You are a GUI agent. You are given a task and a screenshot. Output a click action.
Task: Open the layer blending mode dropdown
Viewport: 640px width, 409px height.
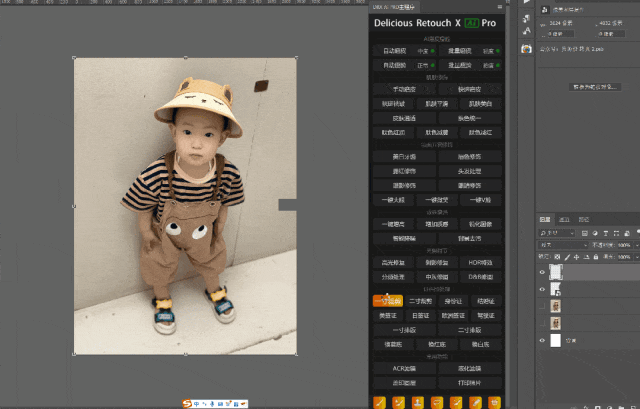pos(563,245)
